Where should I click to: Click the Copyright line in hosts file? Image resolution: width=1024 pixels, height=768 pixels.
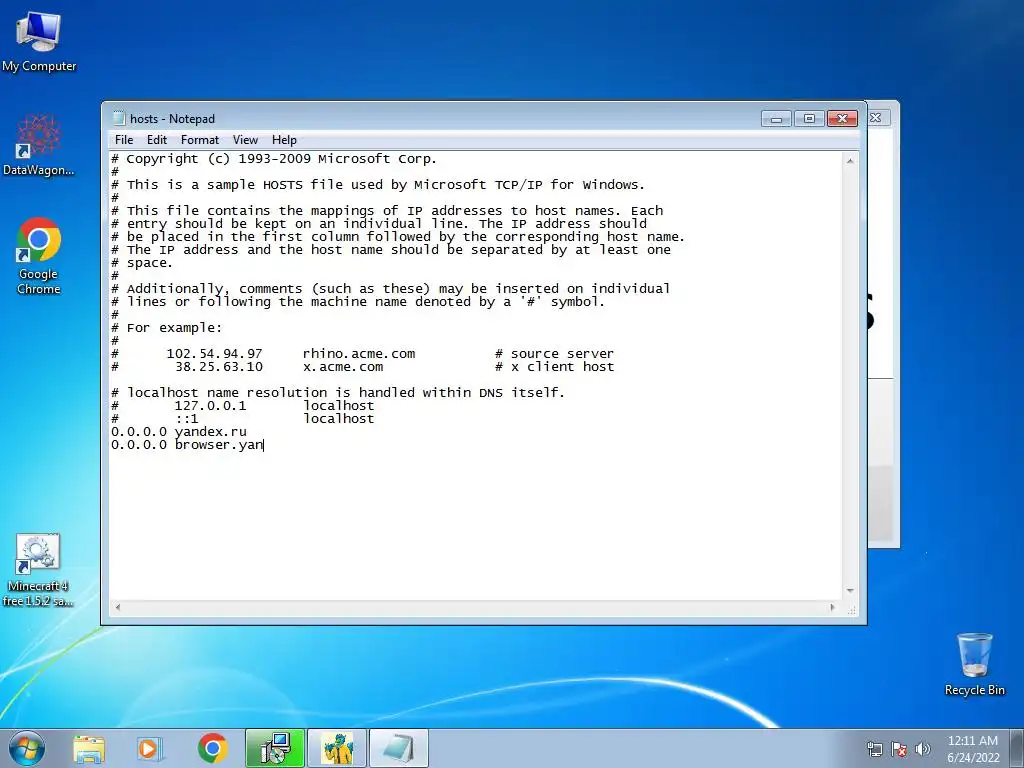274,159
